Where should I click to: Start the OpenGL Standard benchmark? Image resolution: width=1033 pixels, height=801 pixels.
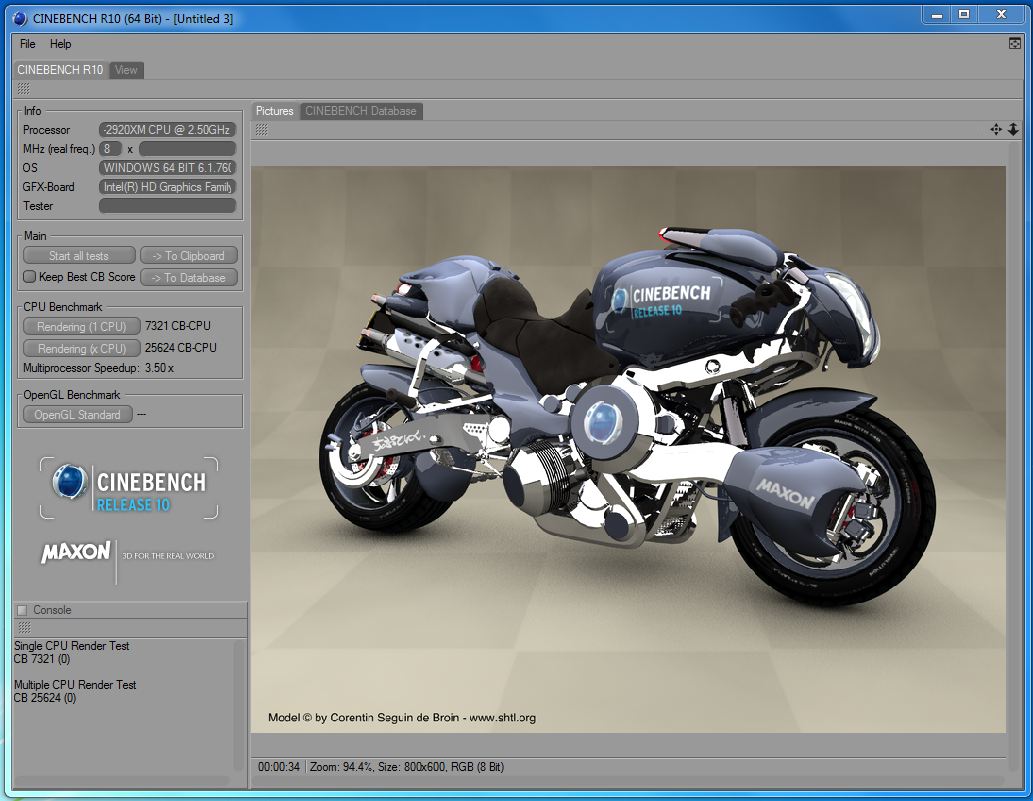pyautogui.click(x=78, y=415)
